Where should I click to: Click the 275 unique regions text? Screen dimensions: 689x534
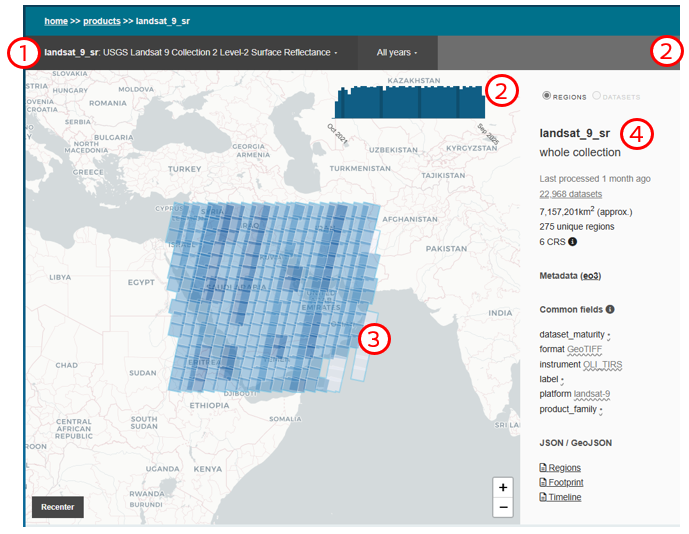(577, 227)
